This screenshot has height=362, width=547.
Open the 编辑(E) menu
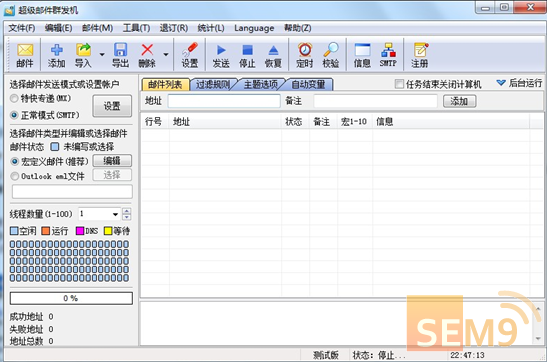[x=59, y=28]
